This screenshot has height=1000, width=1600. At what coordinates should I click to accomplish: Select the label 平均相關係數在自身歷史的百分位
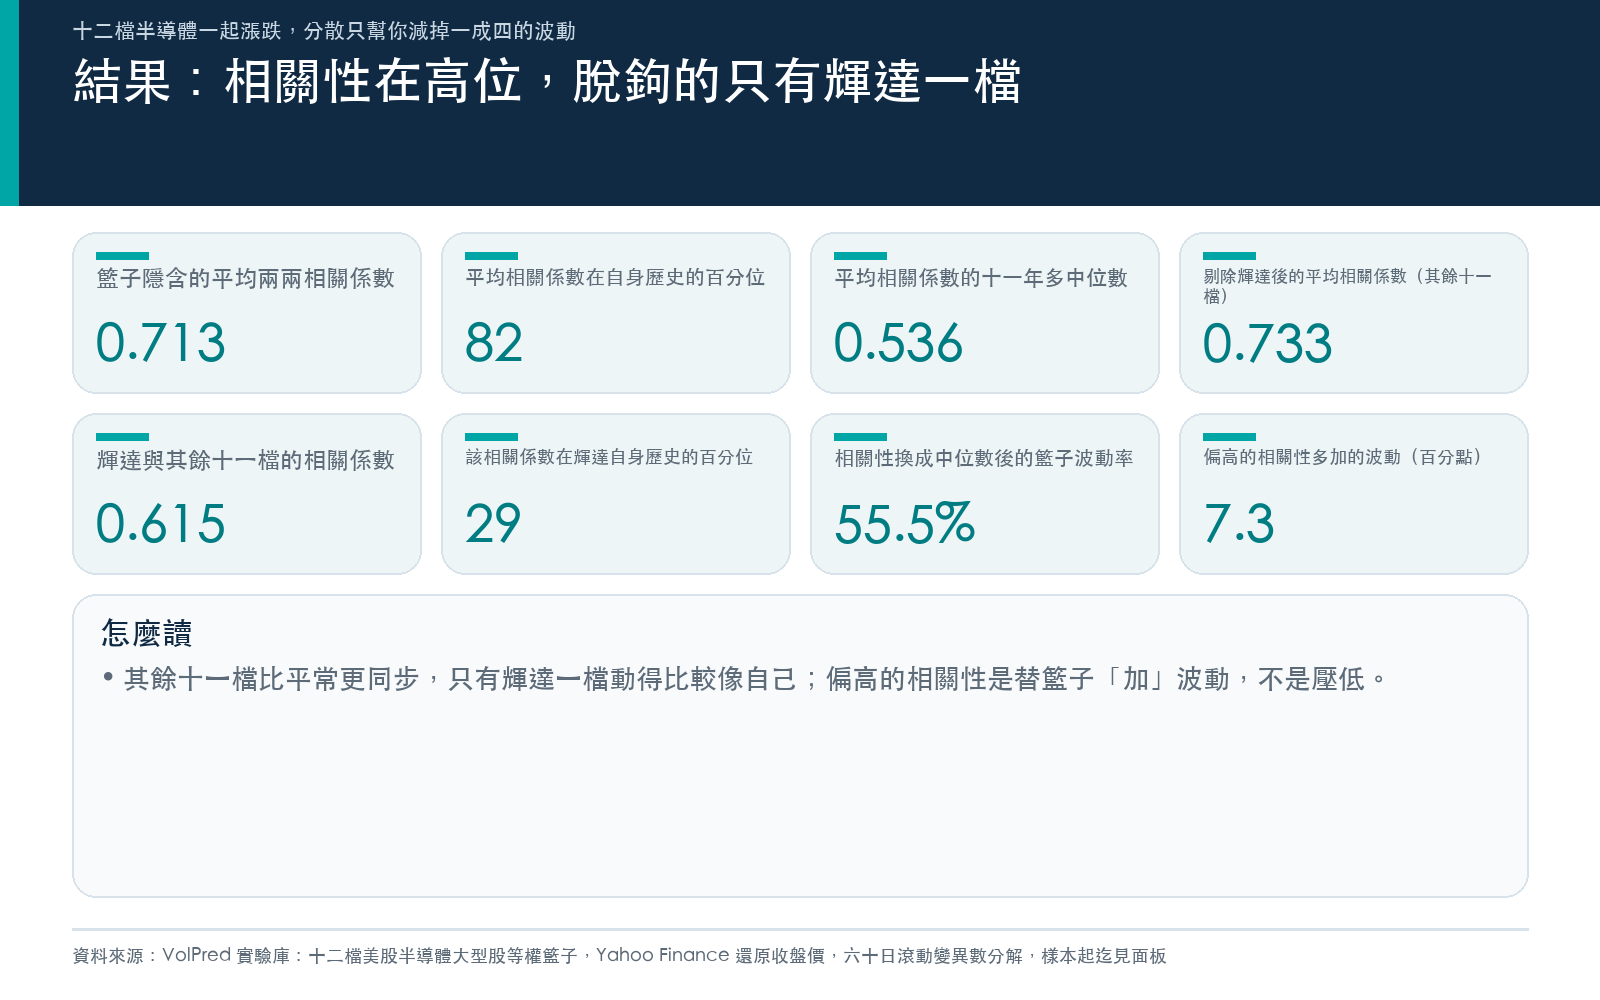[x=615, y=277]
